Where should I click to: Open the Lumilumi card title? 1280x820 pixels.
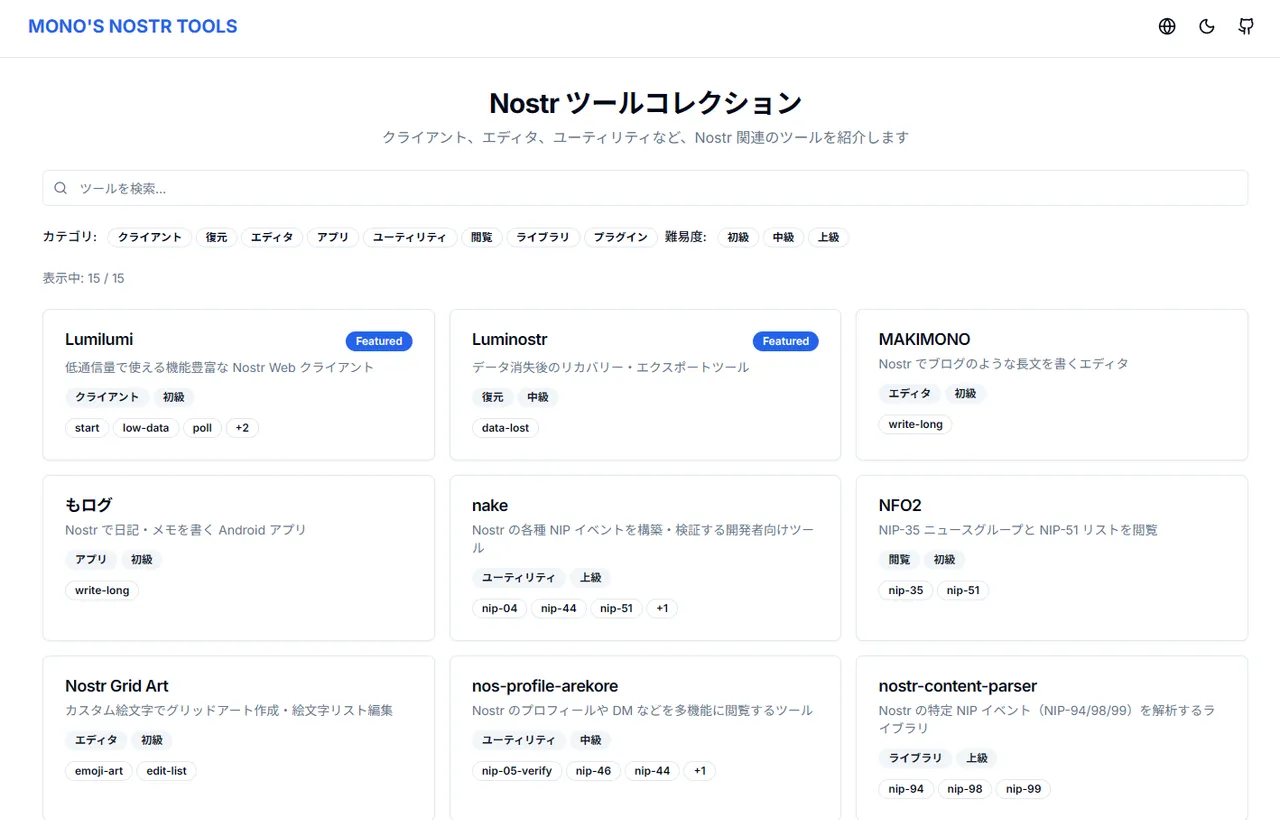99,339
